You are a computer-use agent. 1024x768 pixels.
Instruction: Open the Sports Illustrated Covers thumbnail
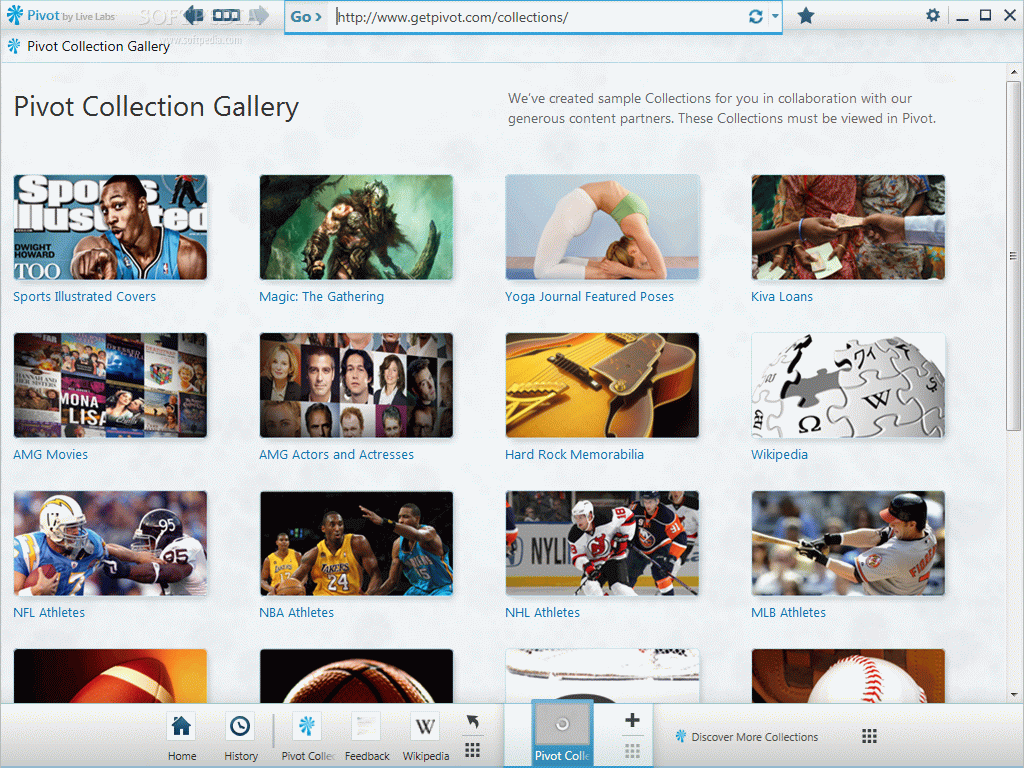pos(110,227)
